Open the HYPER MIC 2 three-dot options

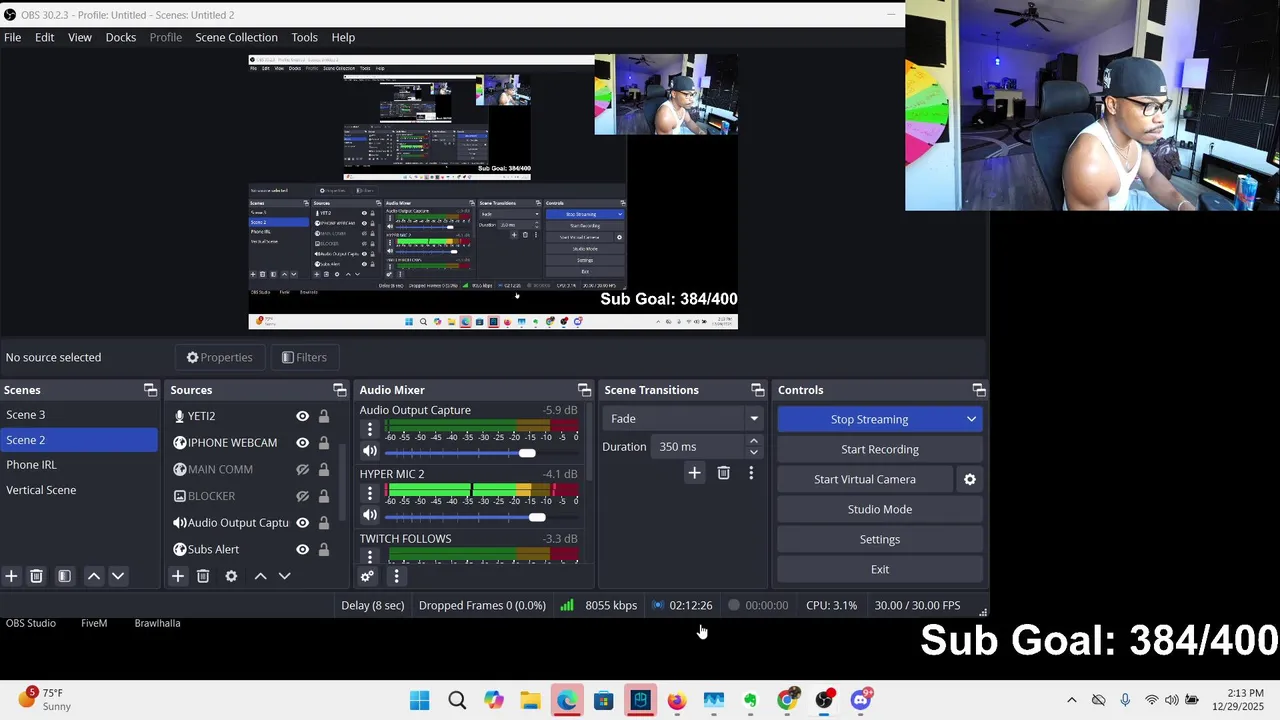tap(369, 494)
